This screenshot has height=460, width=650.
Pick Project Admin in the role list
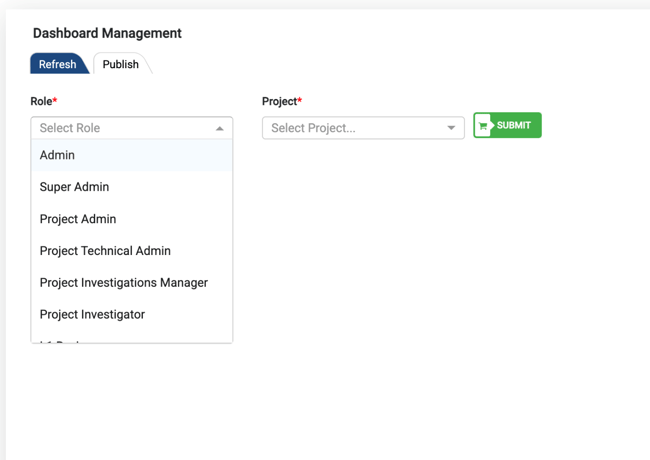pos(78,219)
